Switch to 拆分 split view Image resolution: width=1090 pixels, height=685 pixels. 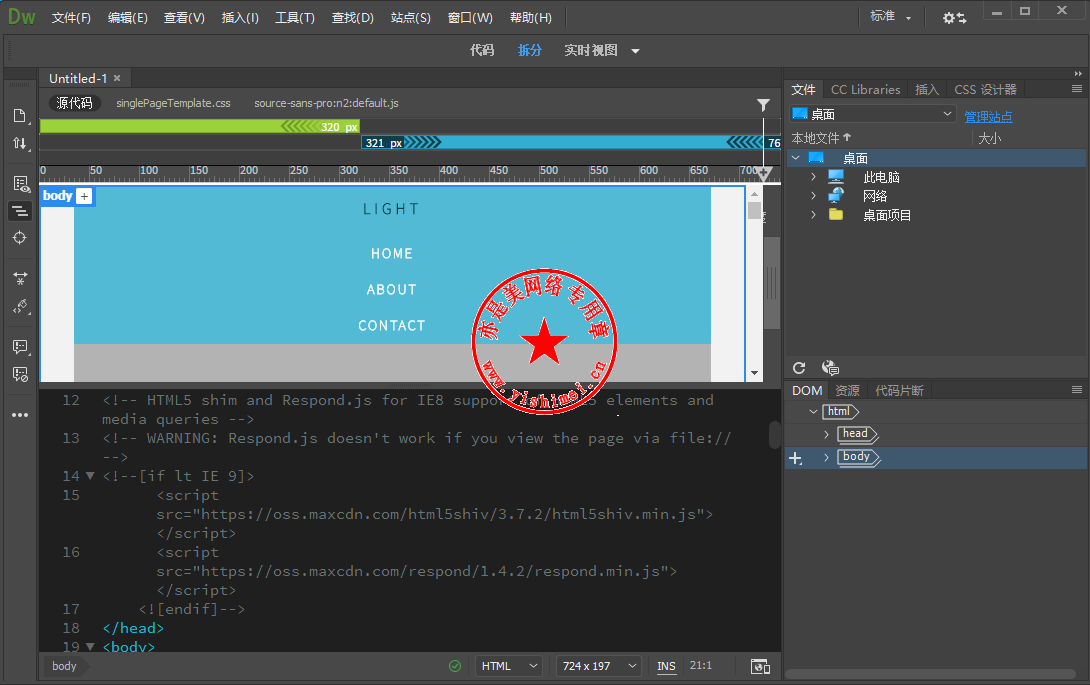530,50
